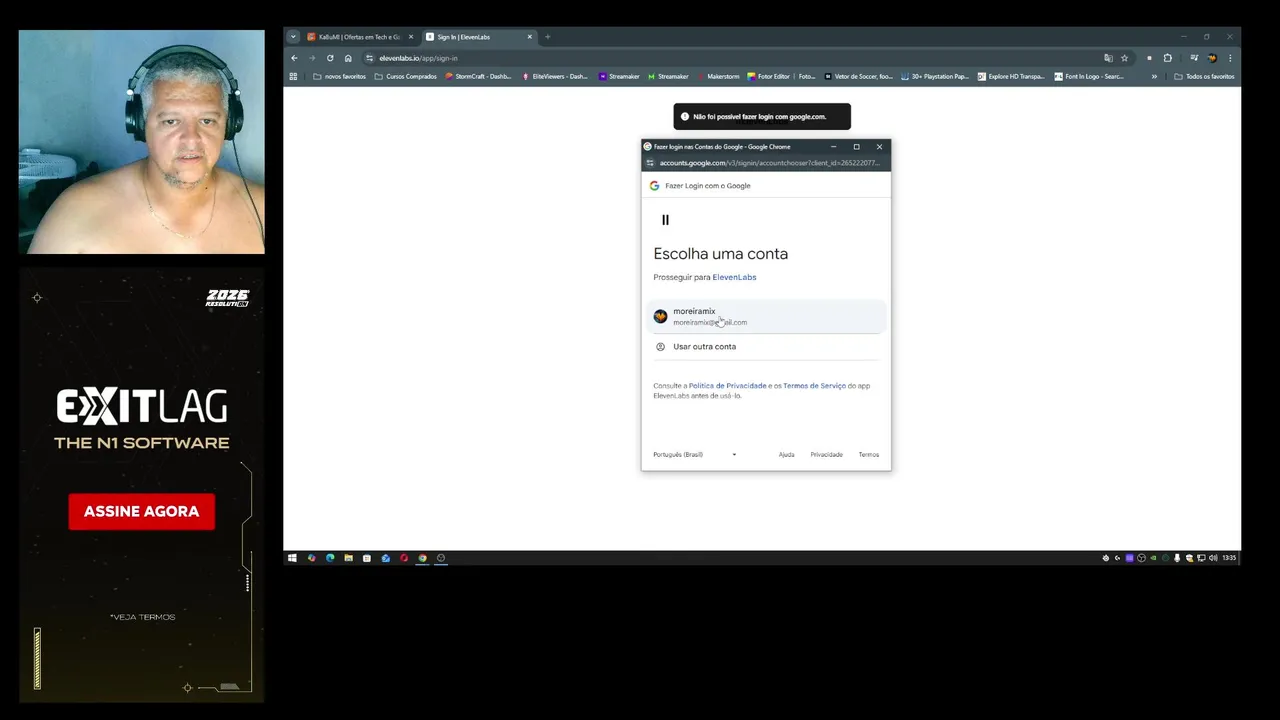
Task: Open the tab search dropdown arrow
Action: (293, 37)
